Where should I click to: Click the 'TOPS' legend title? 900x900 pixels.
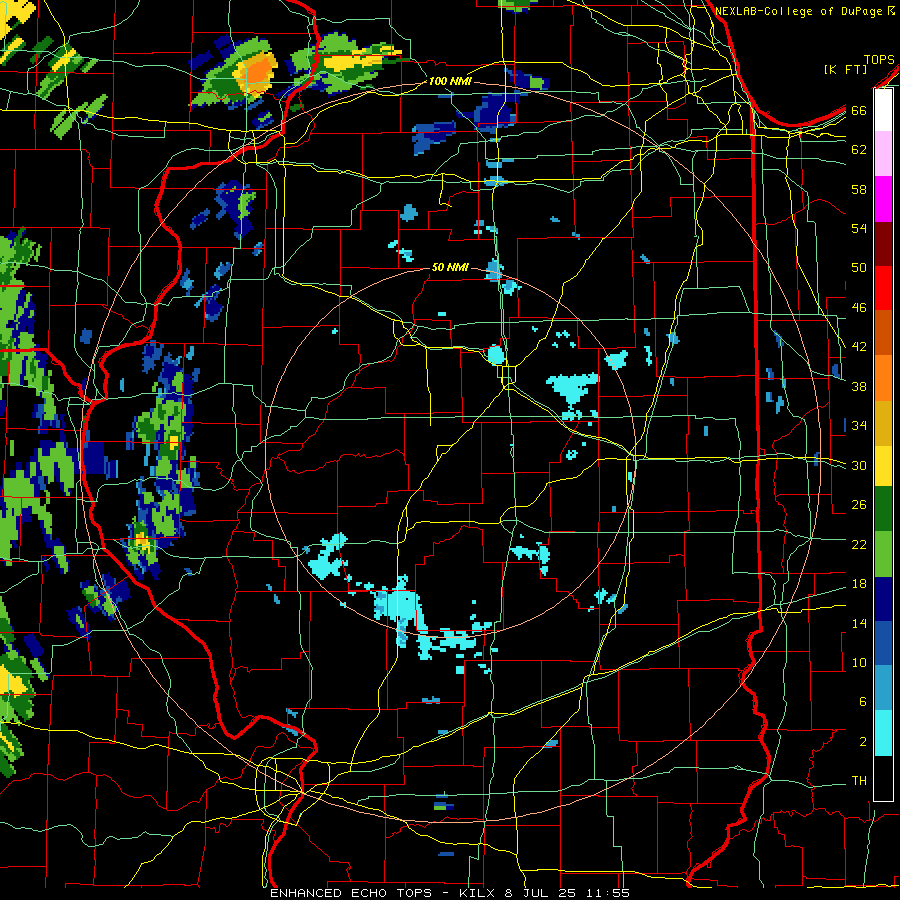click(879, 60)
